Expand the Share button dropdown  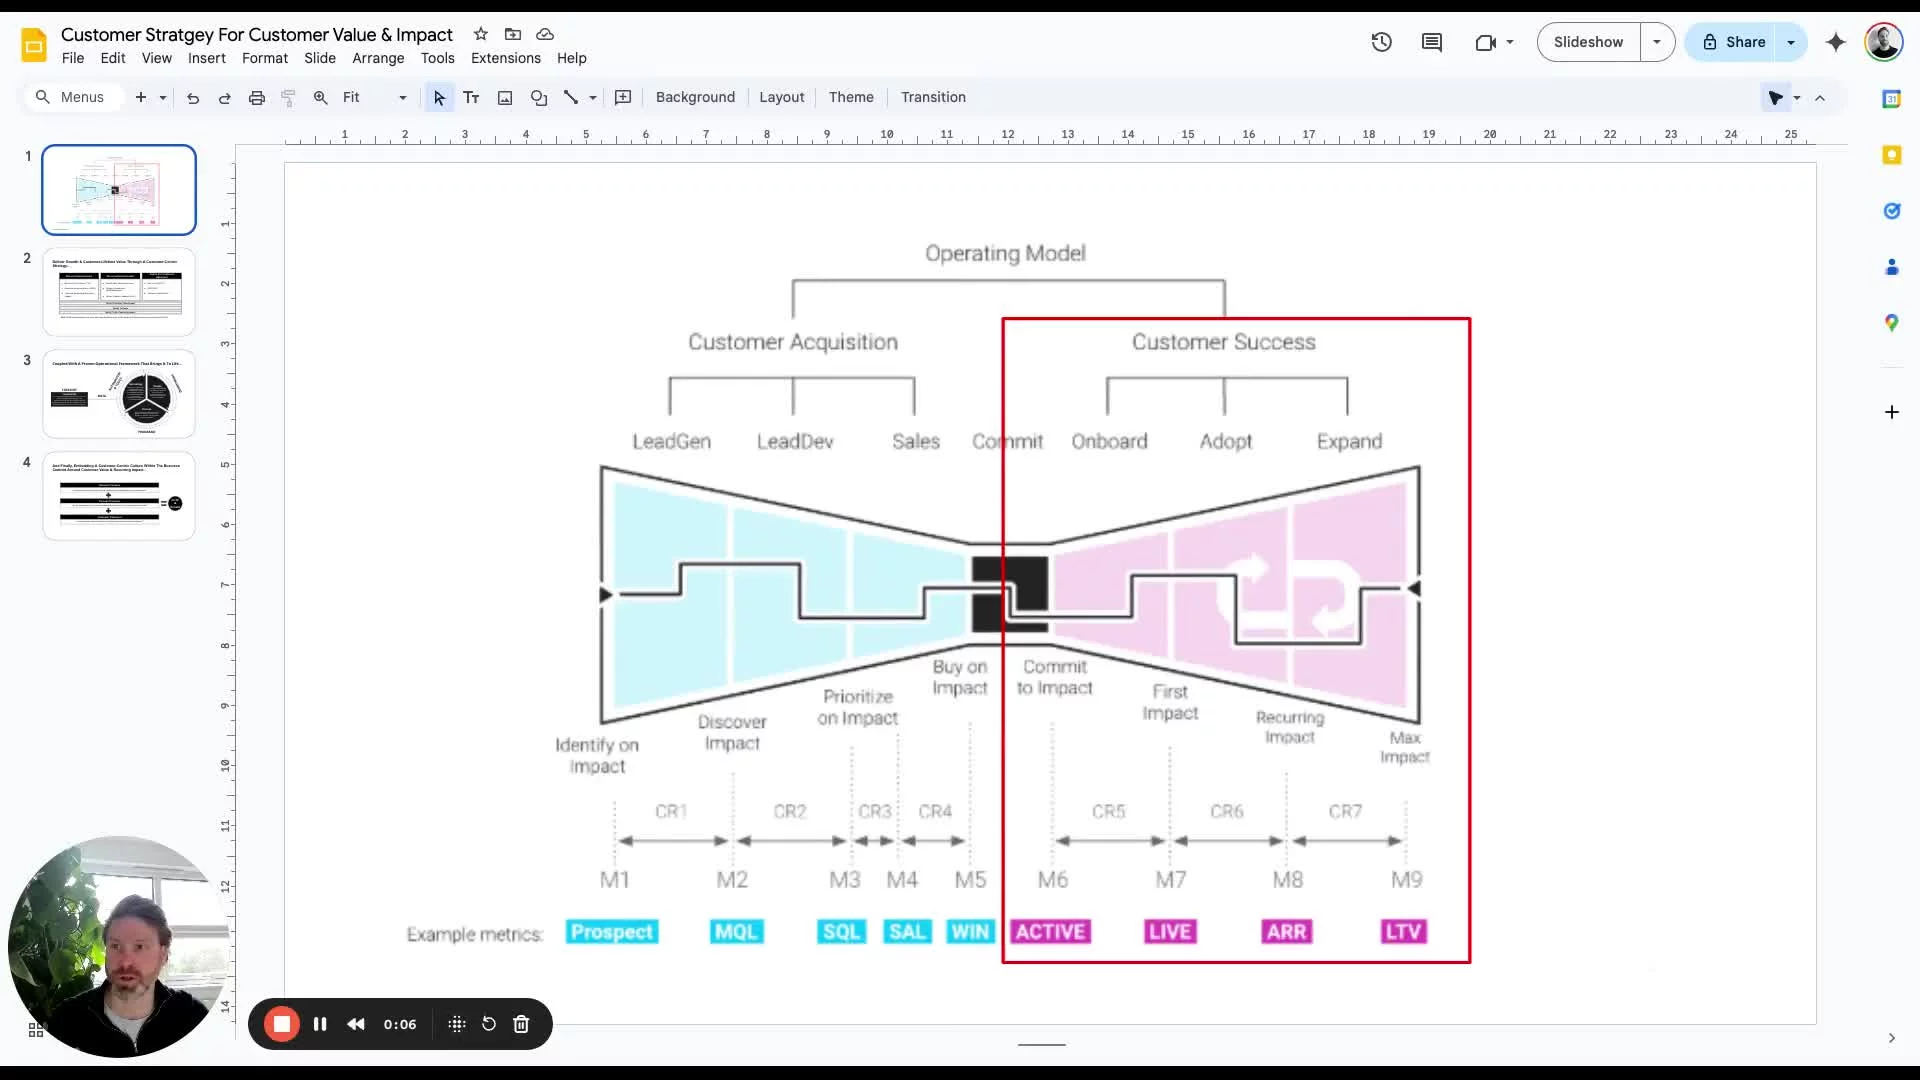click(1791, 42)
